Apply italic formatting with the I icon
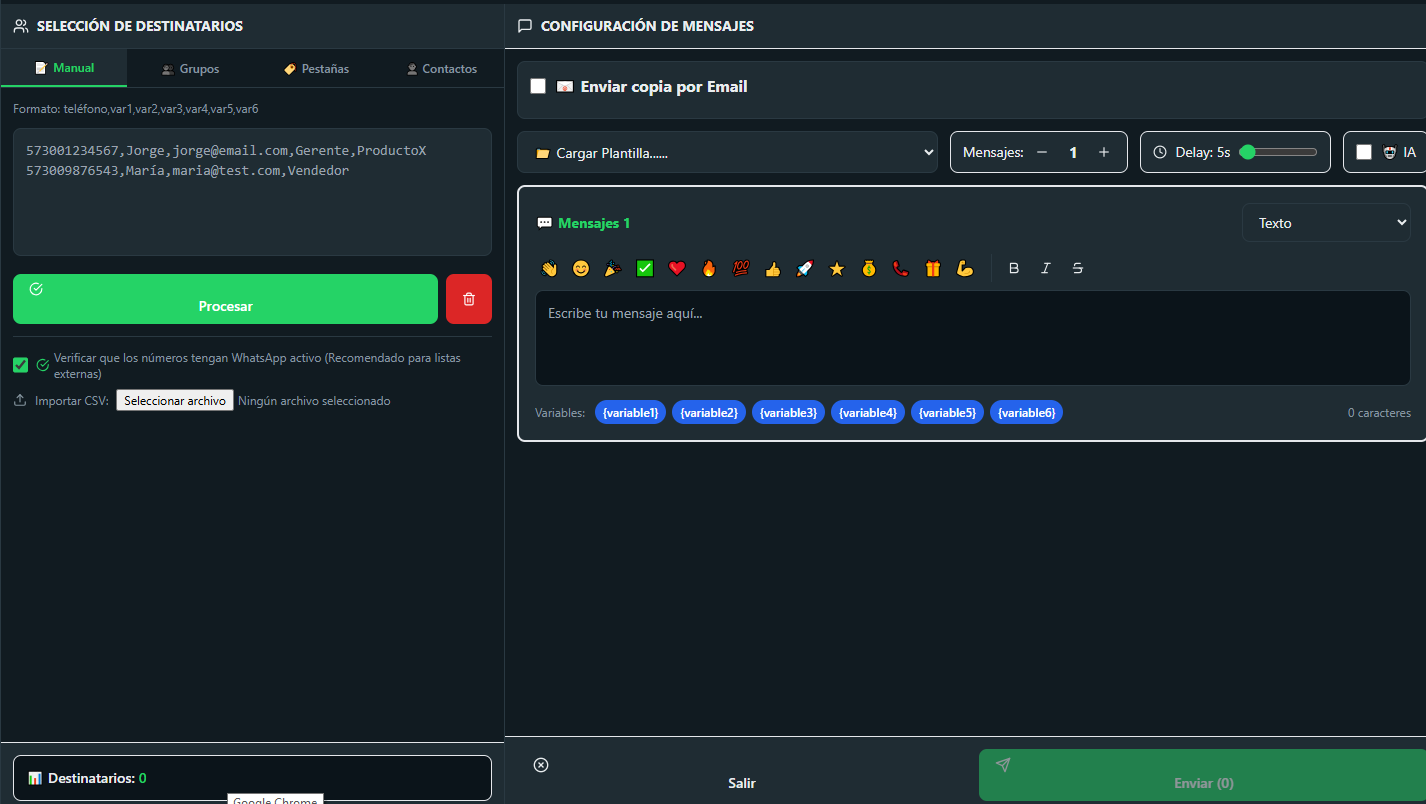1426x804 pixels. [x=1045, y=268]
